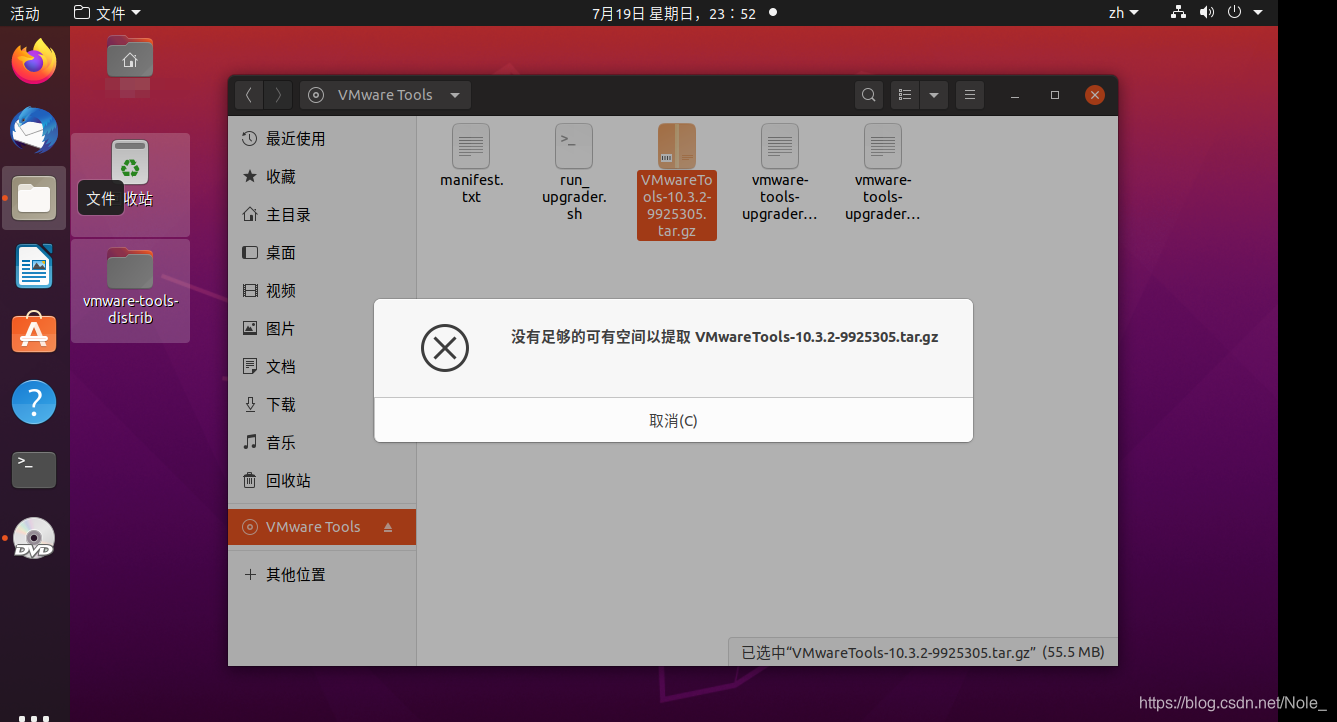Open 回收站 in the sidebar

tap(322, 481)
